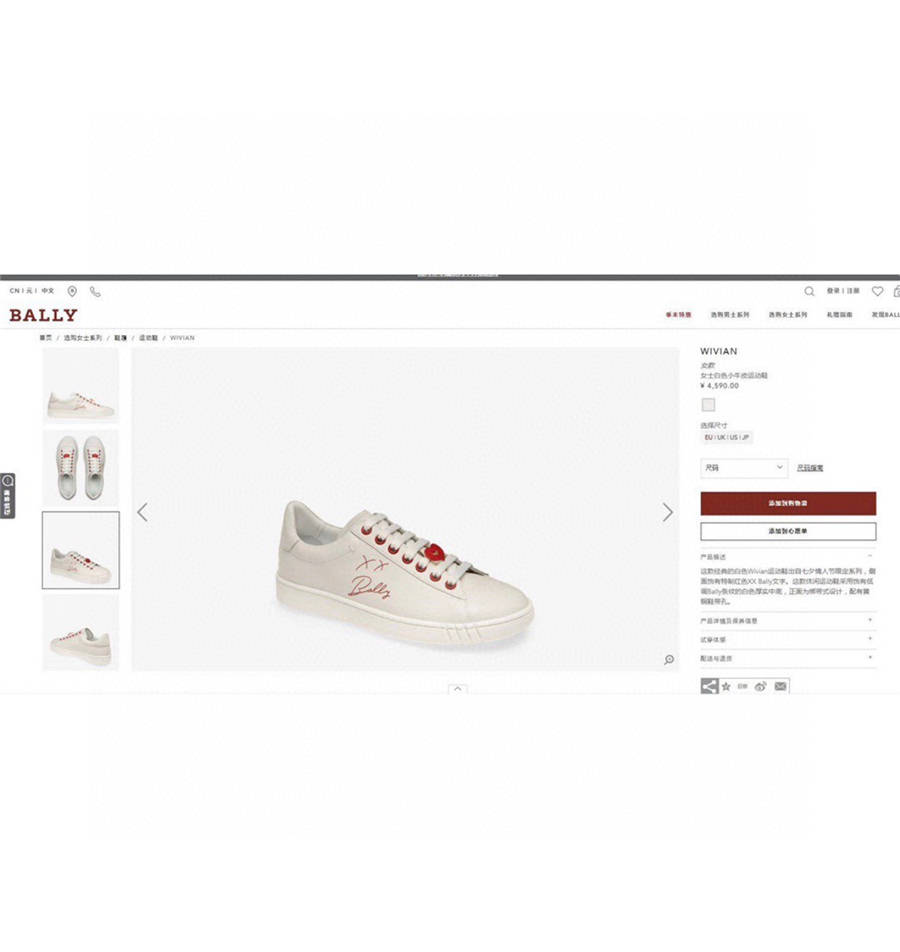Open the men's collection menu
This screenshot has width=900, height=952.
click(729, 314)
